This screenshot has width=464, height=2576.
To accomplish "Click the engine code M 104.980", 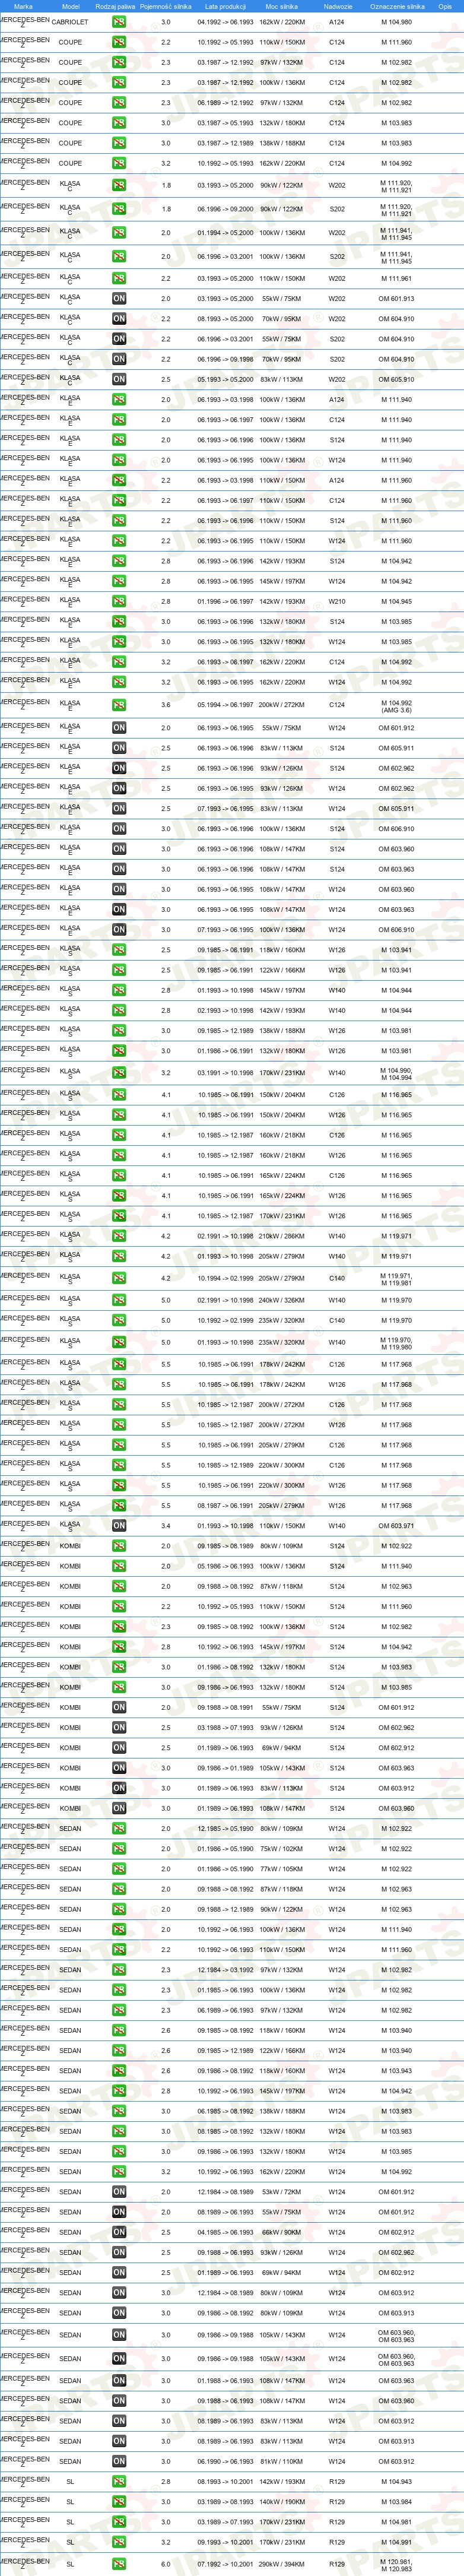I will coord(396,22).
